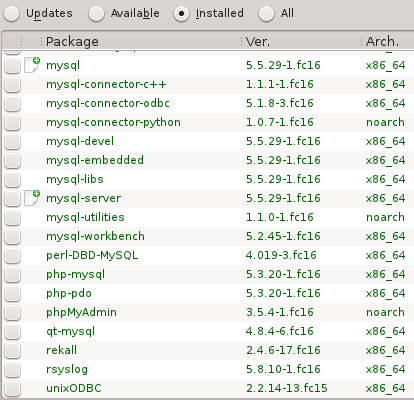
Task: Select the php-pdo package name
Action: pyautogui.click(x=69, y=293)
